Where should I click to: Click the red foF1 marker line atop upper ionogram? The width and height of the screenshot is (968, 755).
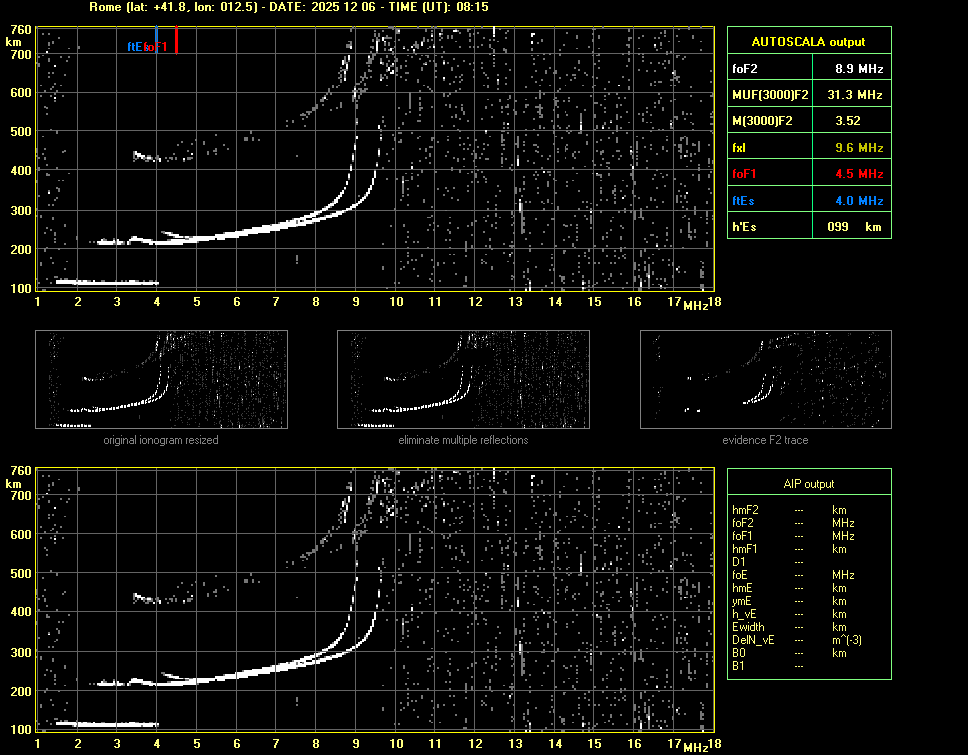[x=177, y=40]
